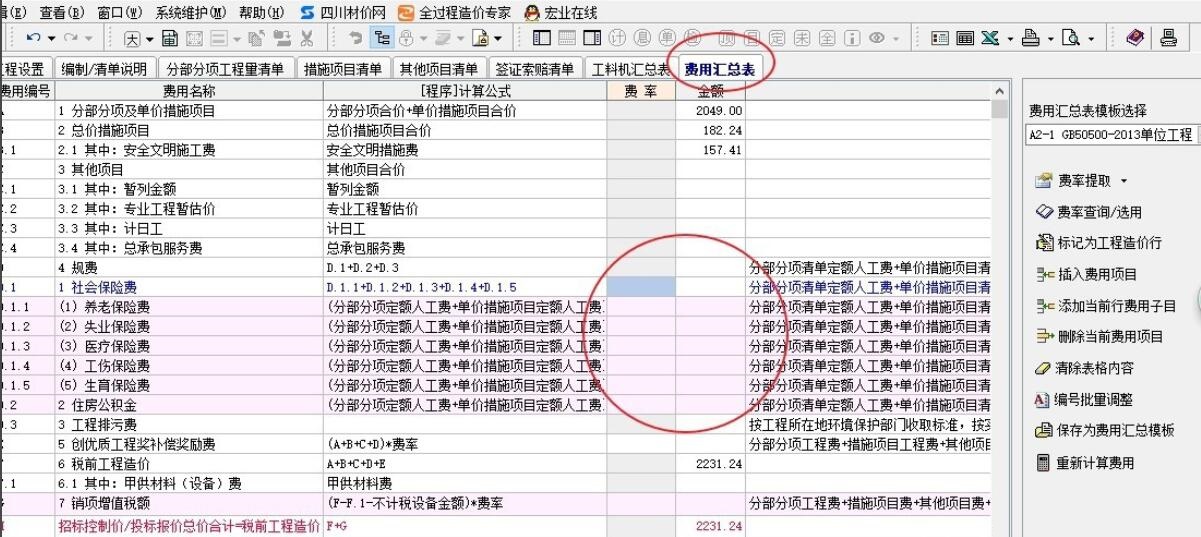This screenshot has width=1201, height=537.
Task: Click the squared 定 icon
Action: click(775, 38)
